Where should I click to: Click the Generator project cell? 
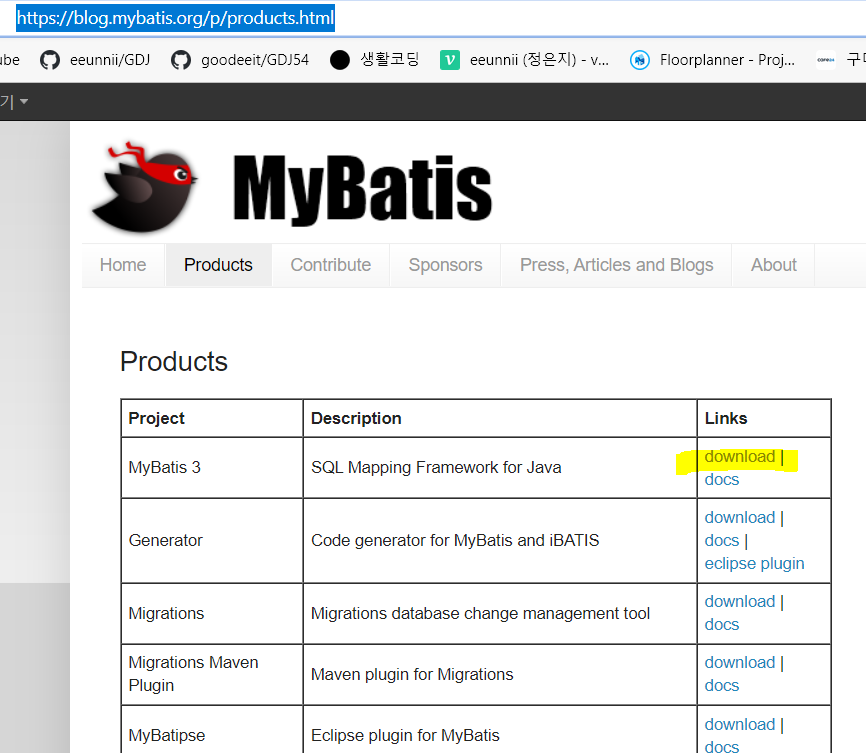click(x=212, y=540)
